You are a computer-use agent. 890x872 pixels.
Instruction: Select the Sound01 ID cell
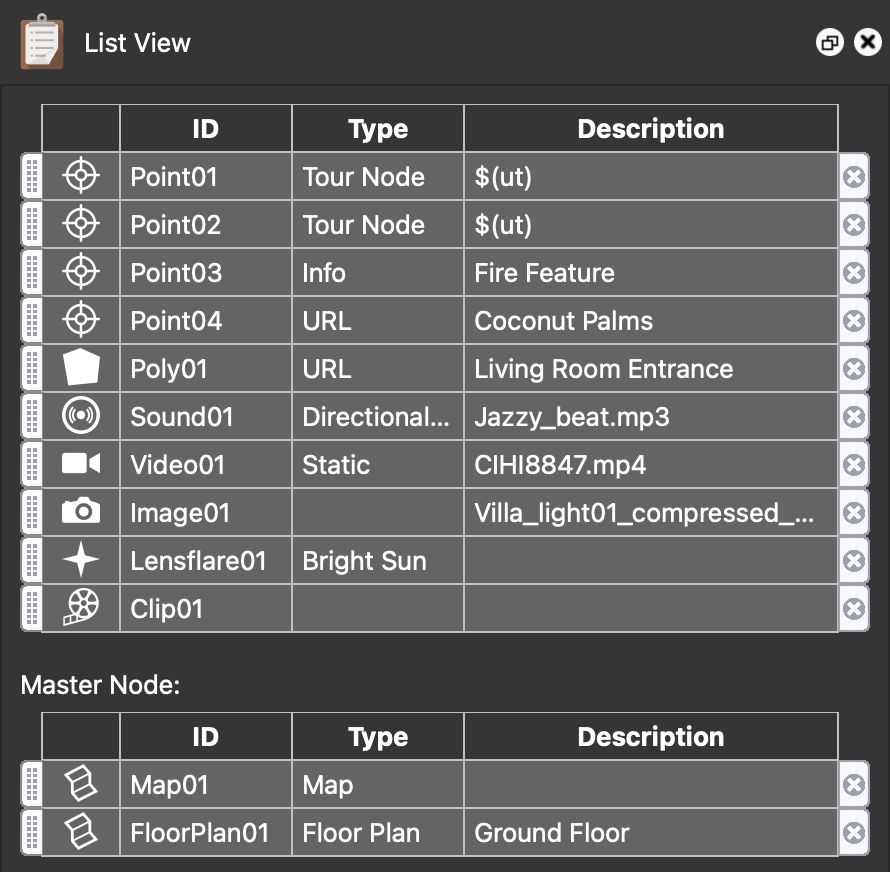pos(205,416)
